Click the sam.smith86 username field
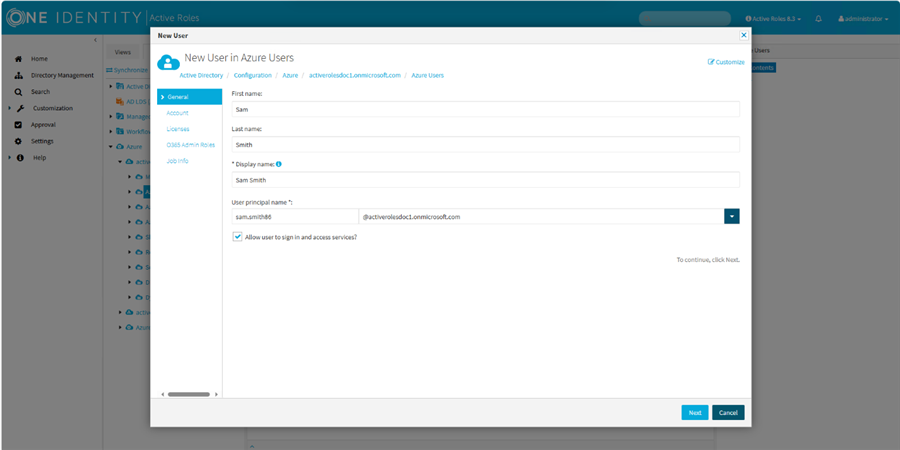Screen dimensions: 900x450 pos(295,216)
